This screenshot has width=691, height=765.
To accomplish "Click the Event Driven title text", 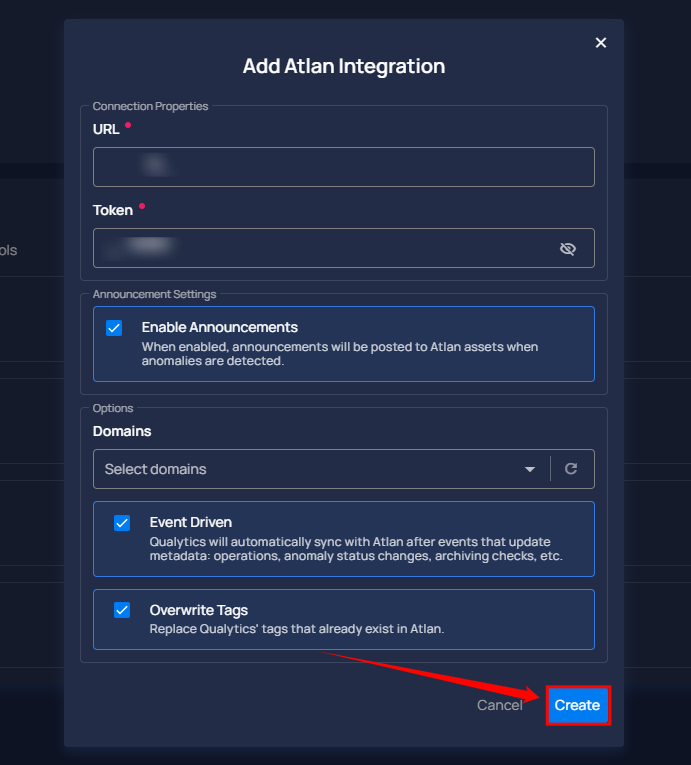I will click(191, 522).
